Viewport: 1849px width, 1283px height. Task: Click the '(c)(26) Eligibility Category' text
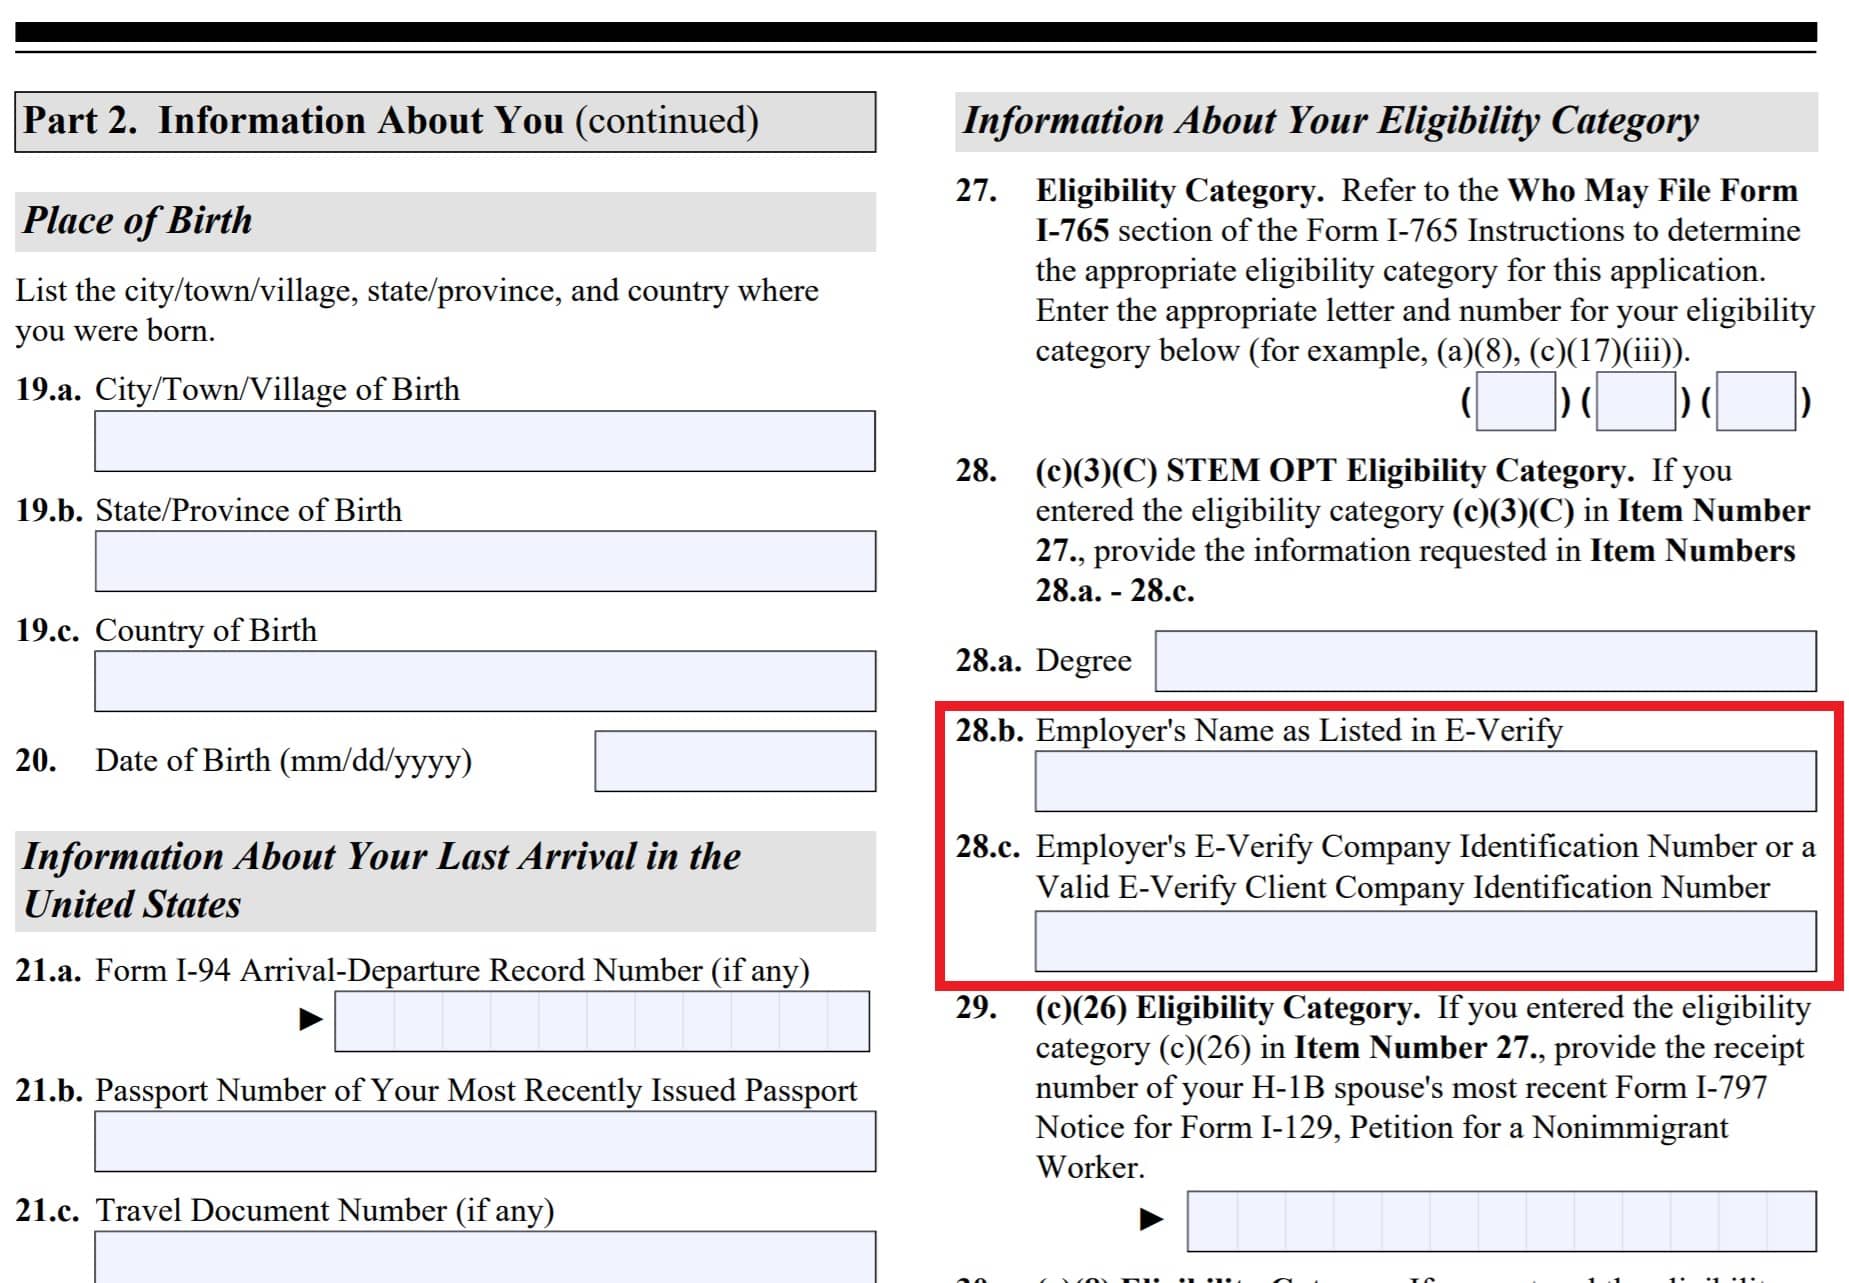tap(1228, 1008)
